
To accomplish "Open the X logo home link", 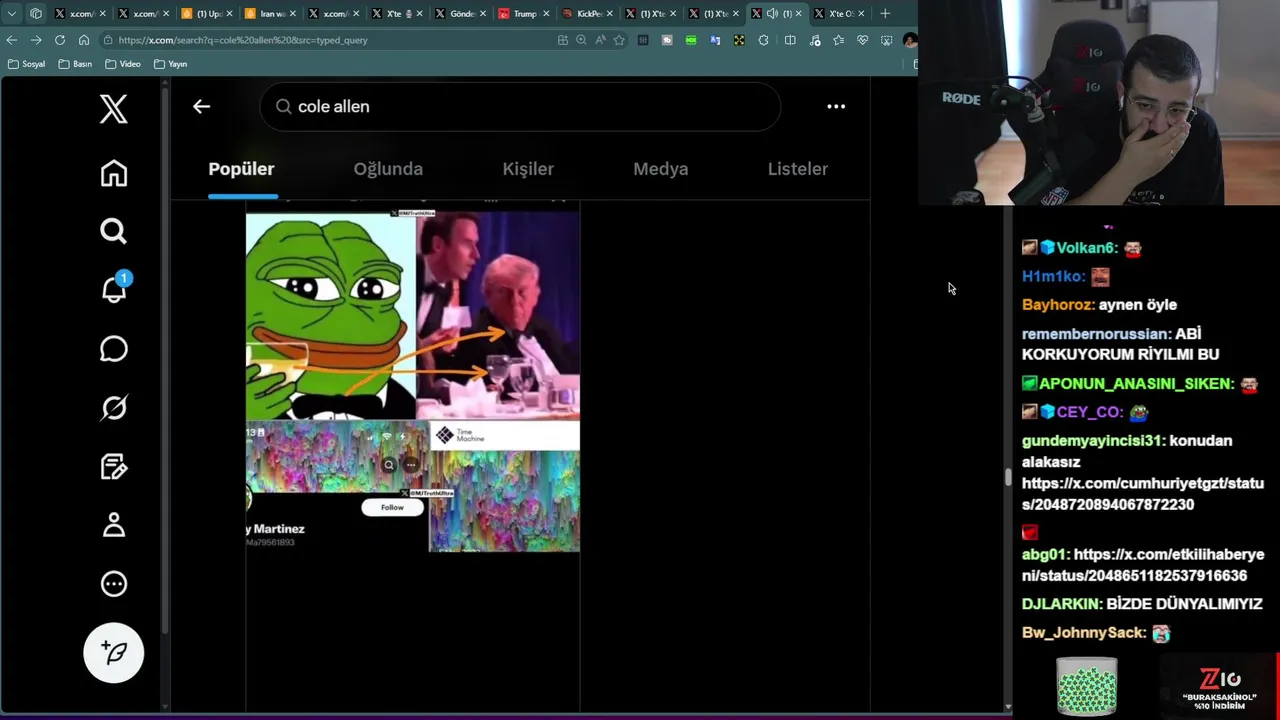I will (x=114, y=109).
